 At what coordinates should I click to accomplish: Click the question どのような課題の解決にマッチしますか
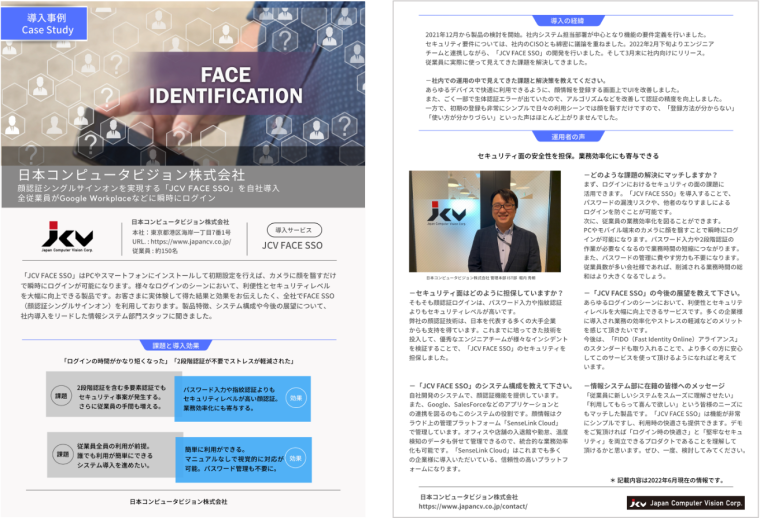(x=650, y=175)
